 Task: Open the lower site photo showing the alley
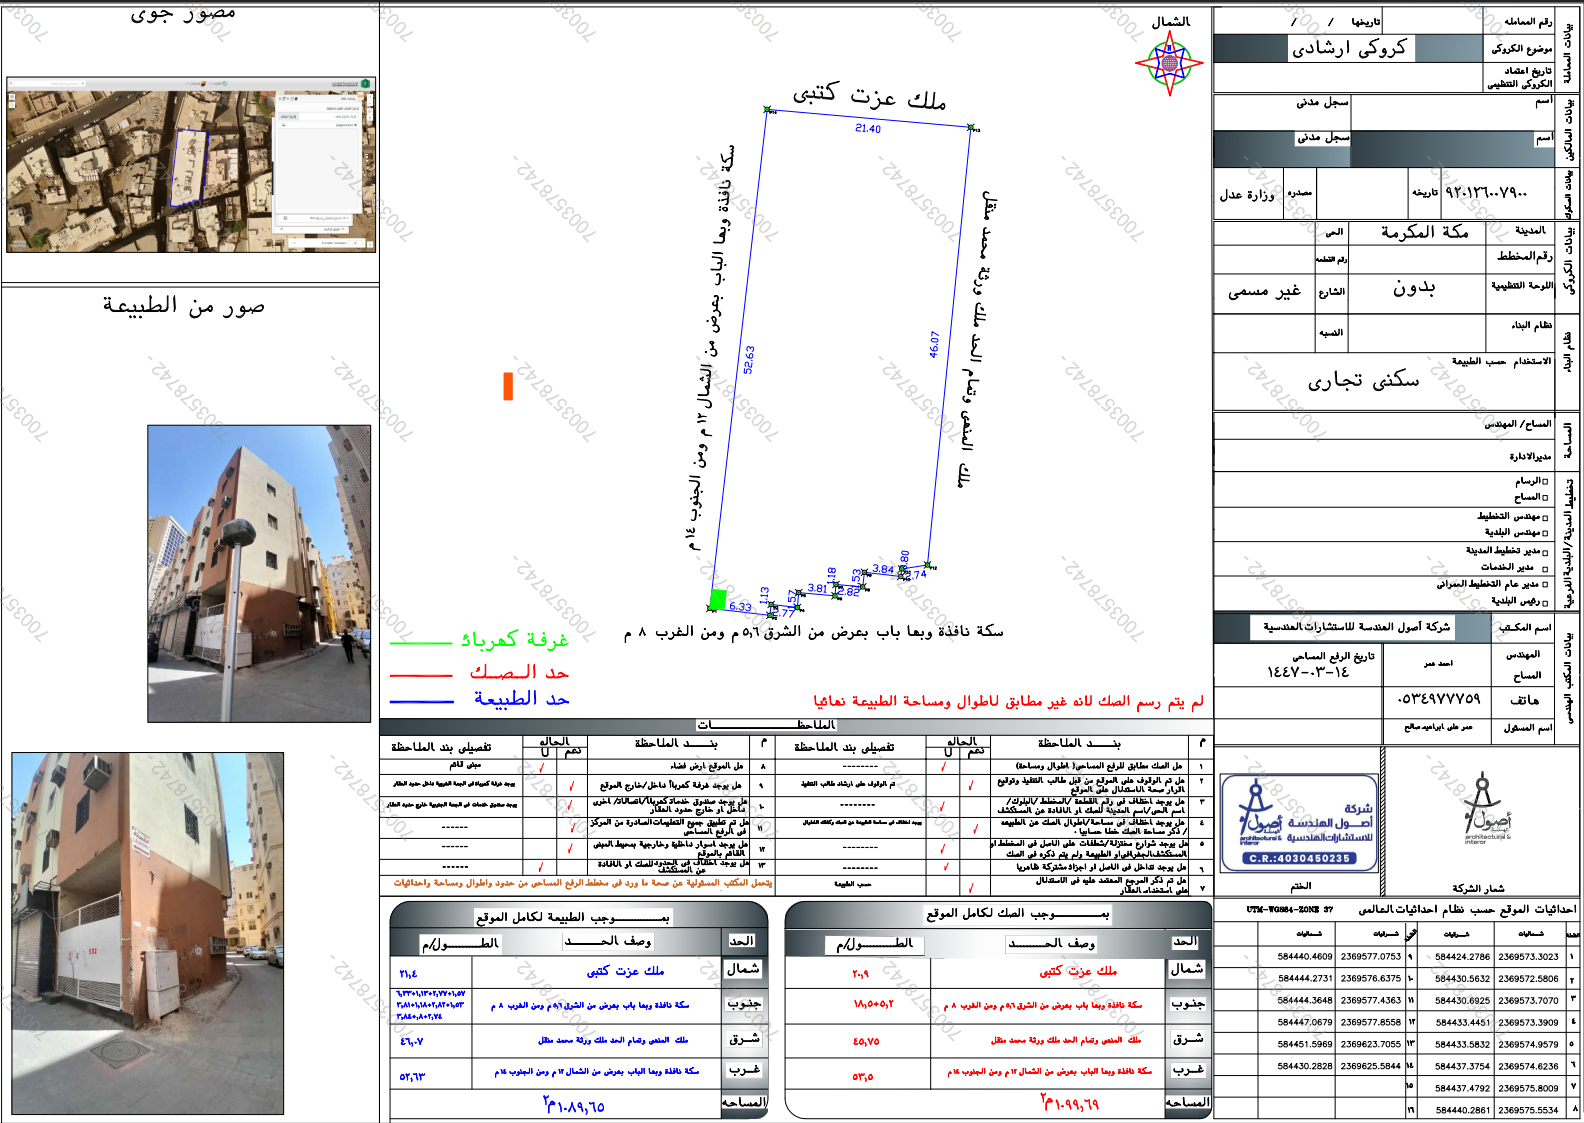[147, 933]
